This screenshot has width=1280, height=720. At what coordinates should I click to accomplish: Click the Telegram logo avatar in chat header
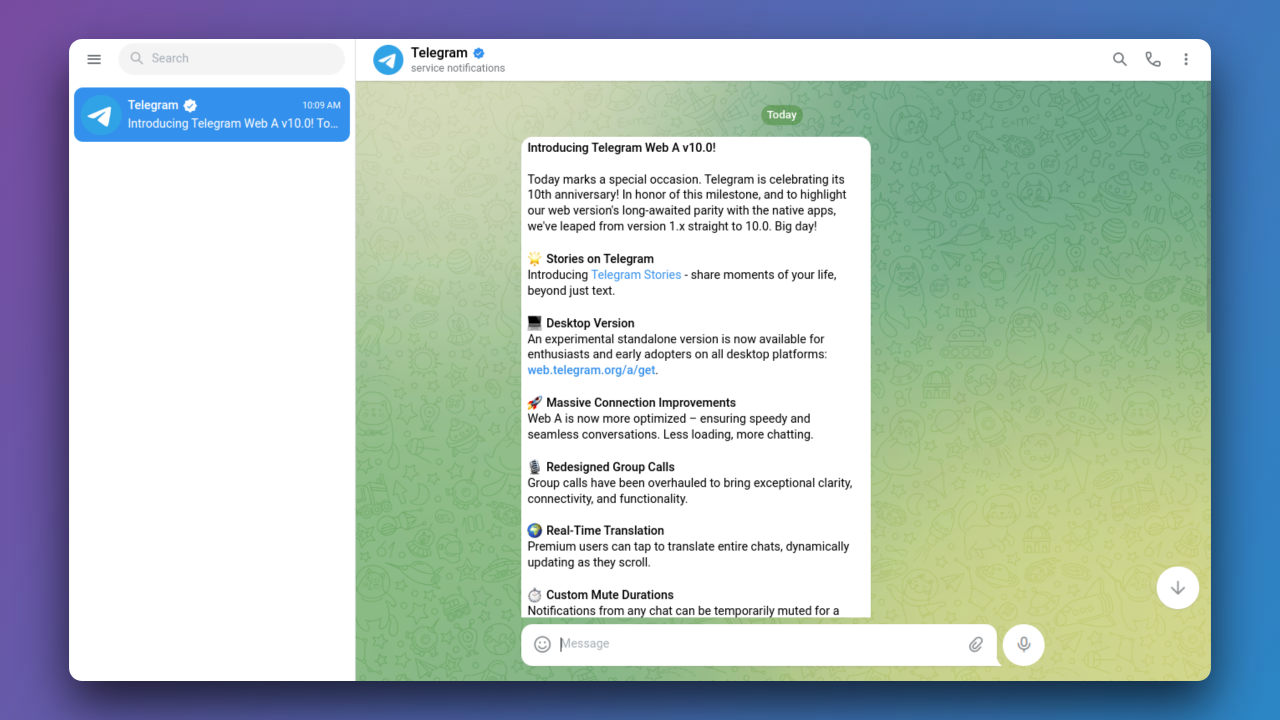[x=388, y=60]
